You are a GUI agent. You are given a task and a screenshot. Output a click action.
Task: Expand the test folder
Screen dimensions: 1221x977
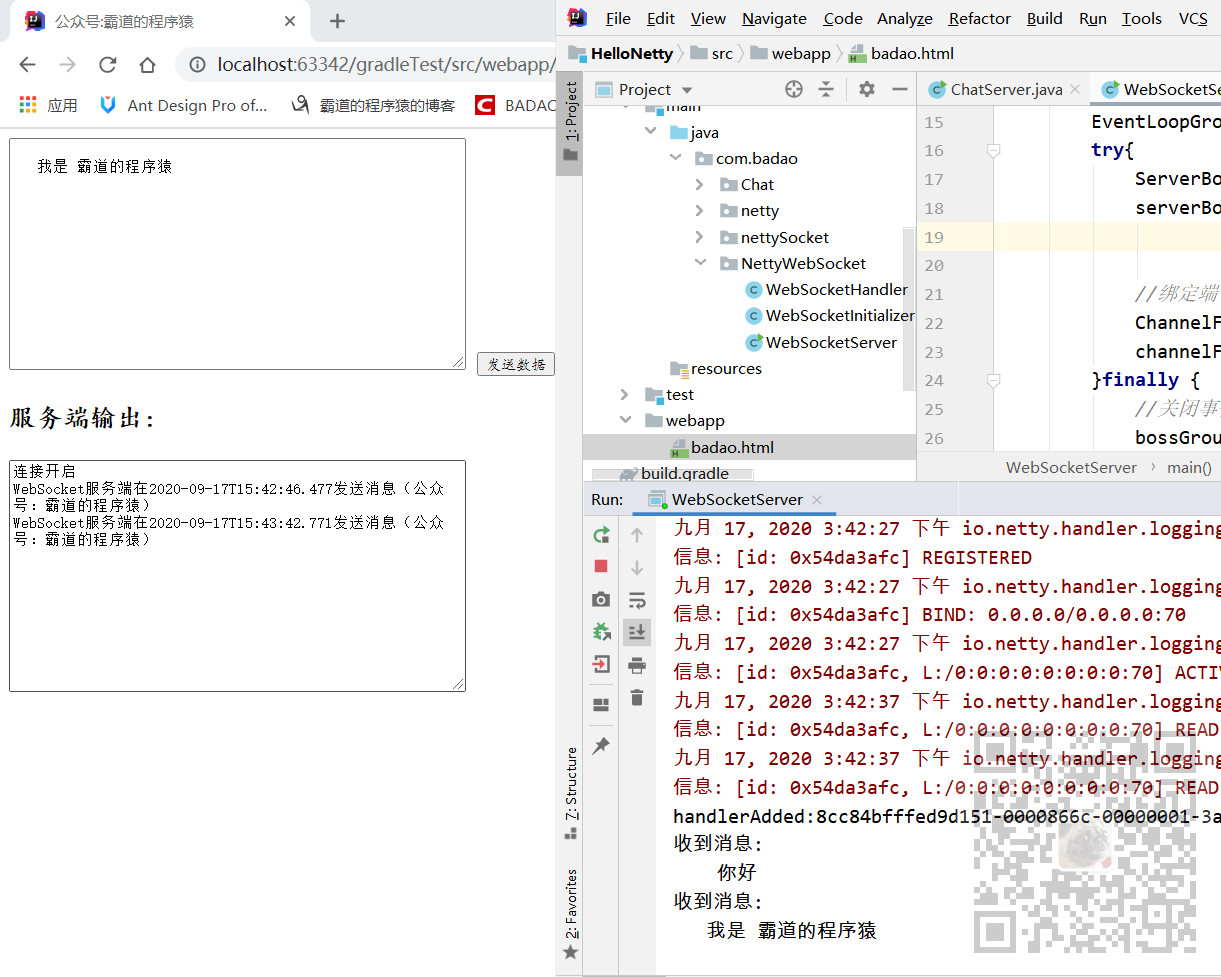625,394
